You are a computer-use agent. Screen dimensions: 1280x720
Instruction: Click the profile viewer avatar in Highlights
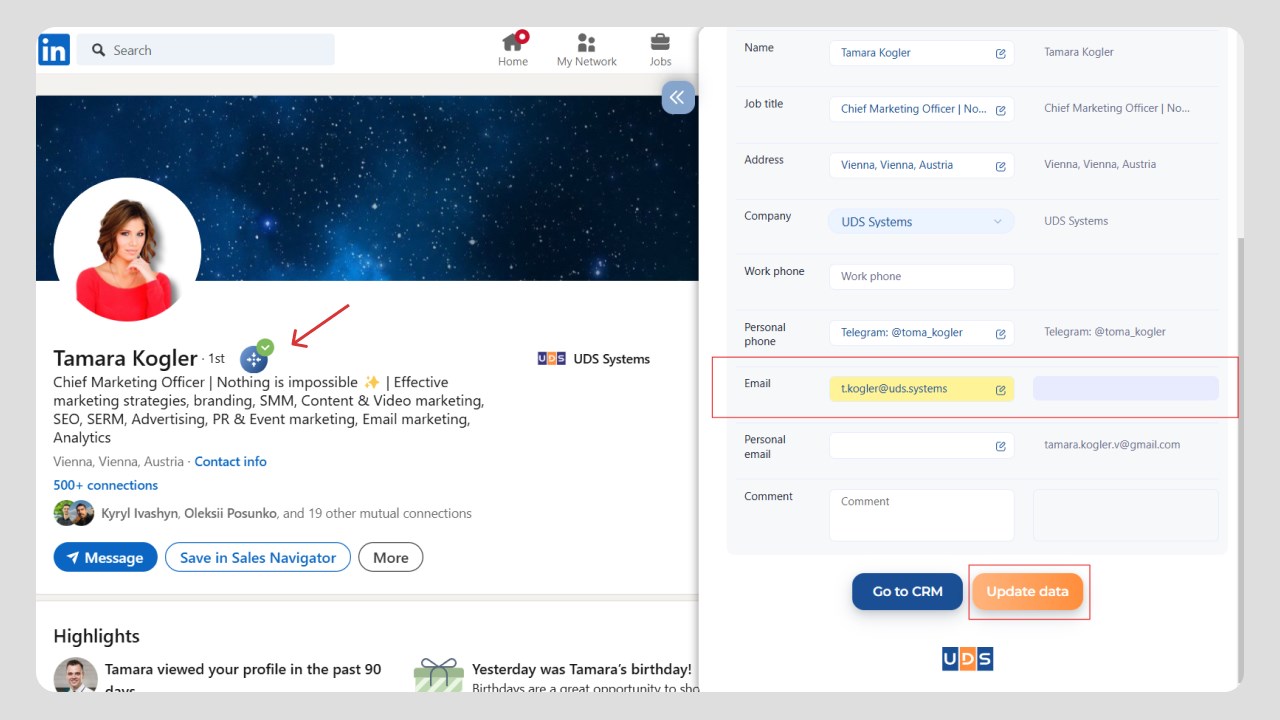click(75, 675)
